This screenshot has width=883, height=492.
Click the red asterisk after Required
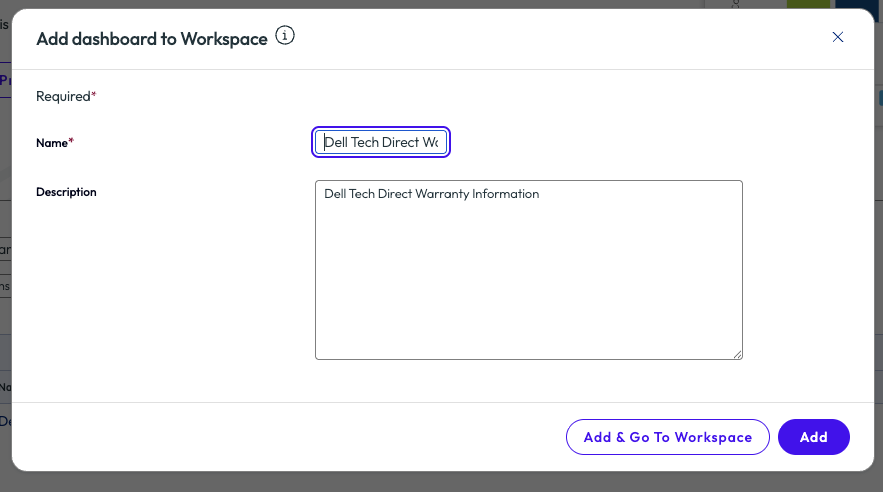[x=94, y=97]
